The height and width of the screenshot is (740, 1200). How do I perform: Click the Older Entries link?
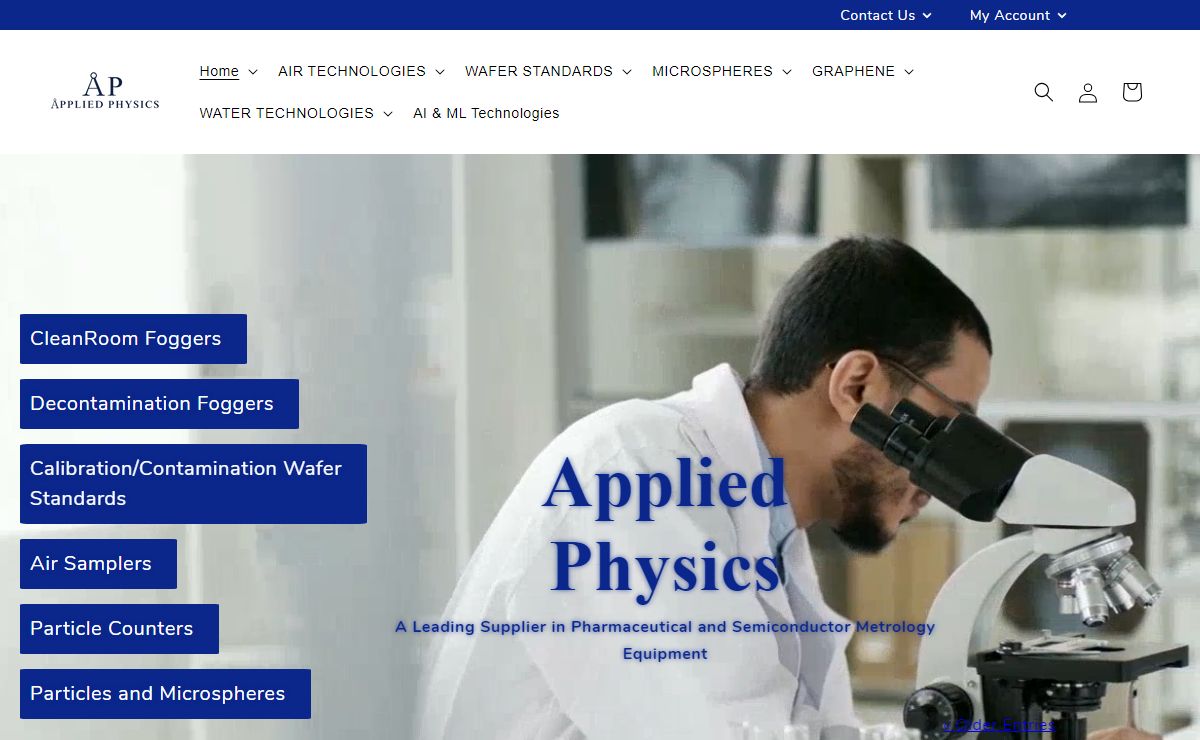(999, 725)
